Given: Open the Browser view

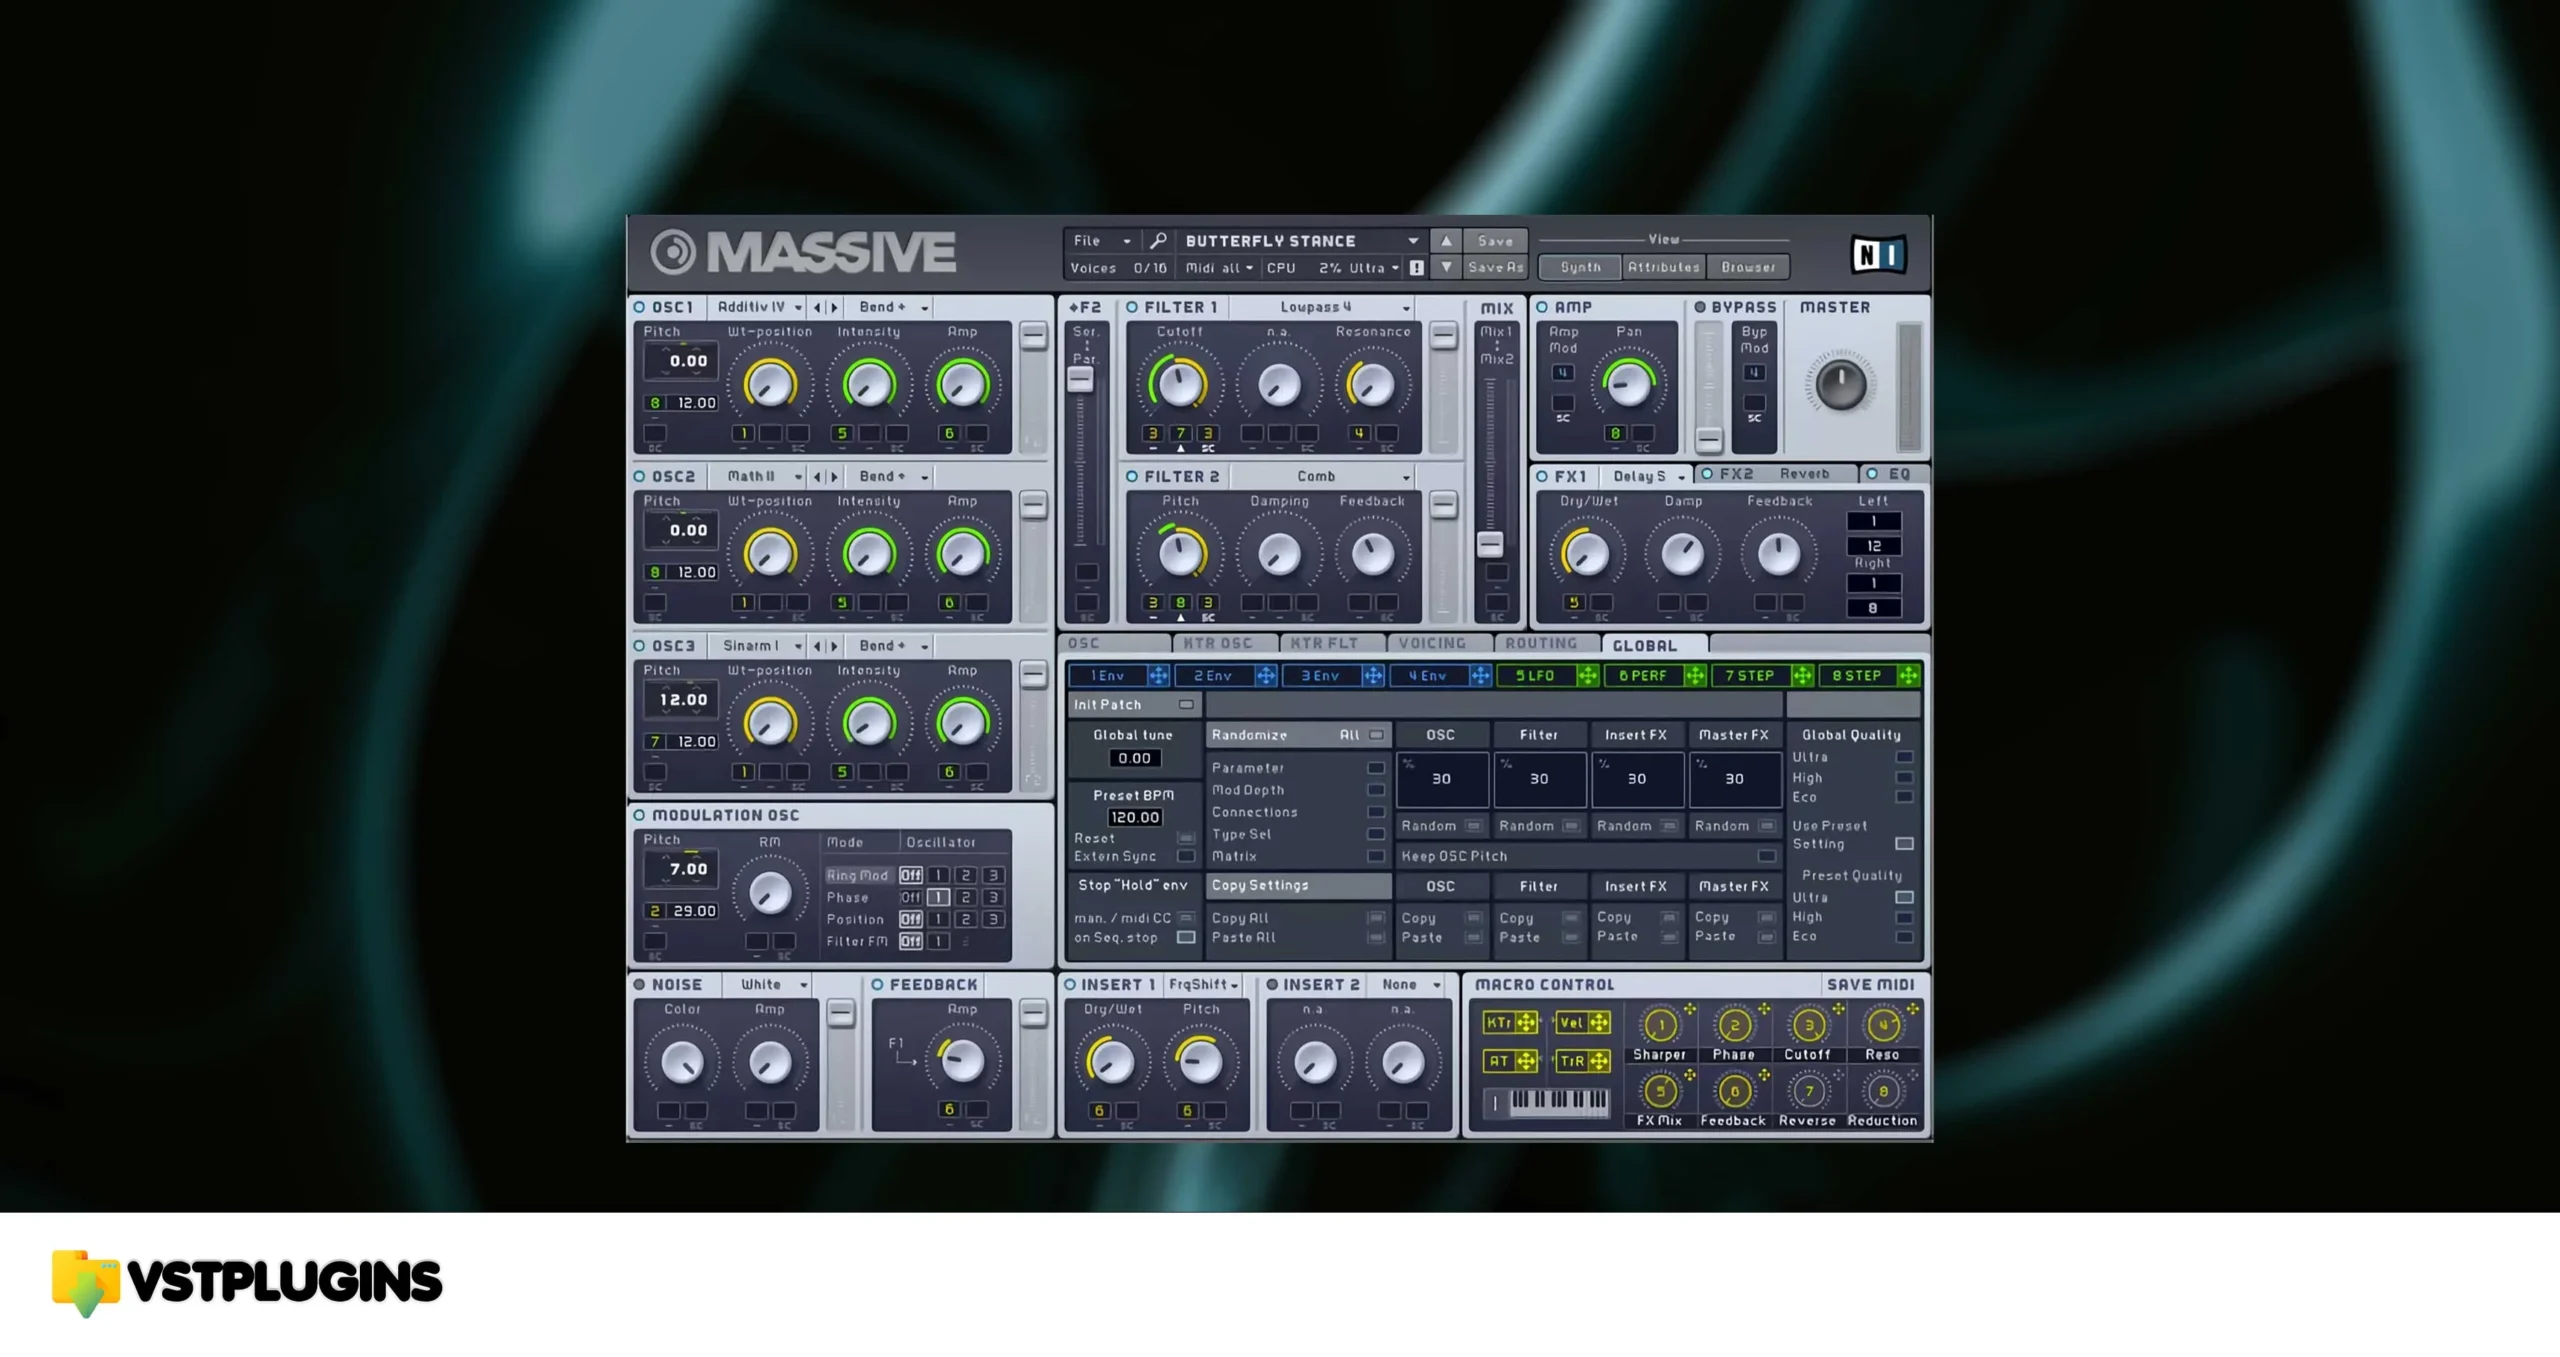Looking at the screenshot, I should pyautogui.click(x=1748, y=267).
